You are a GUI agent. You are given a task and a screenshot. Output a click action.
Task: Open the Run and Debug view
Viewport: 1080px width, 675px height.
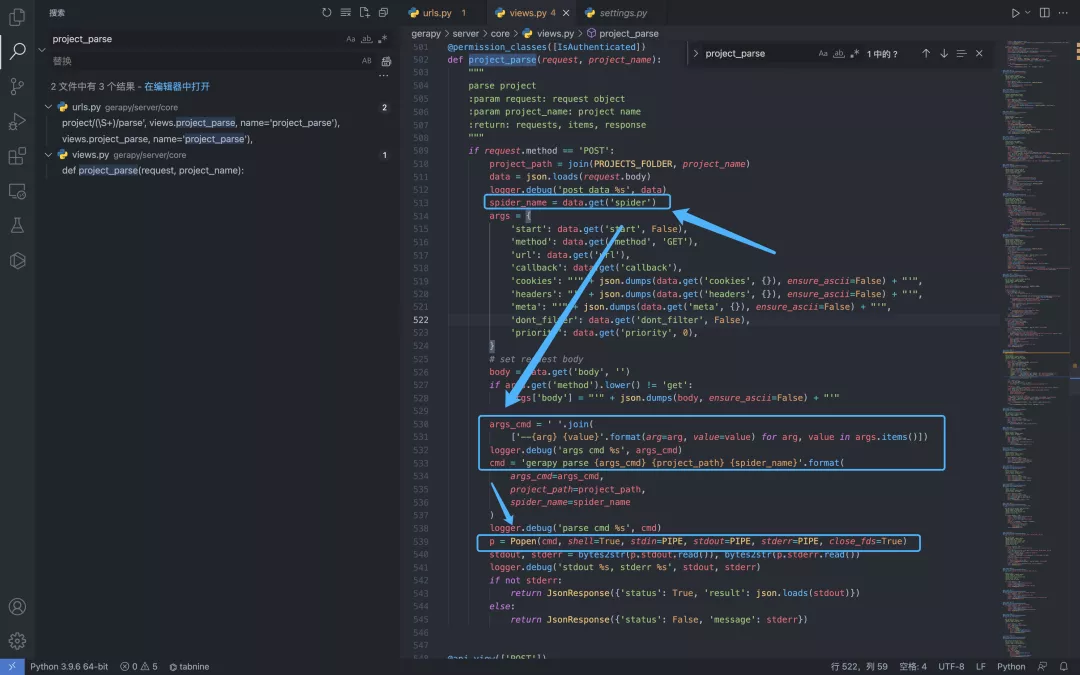pos(17,122)
